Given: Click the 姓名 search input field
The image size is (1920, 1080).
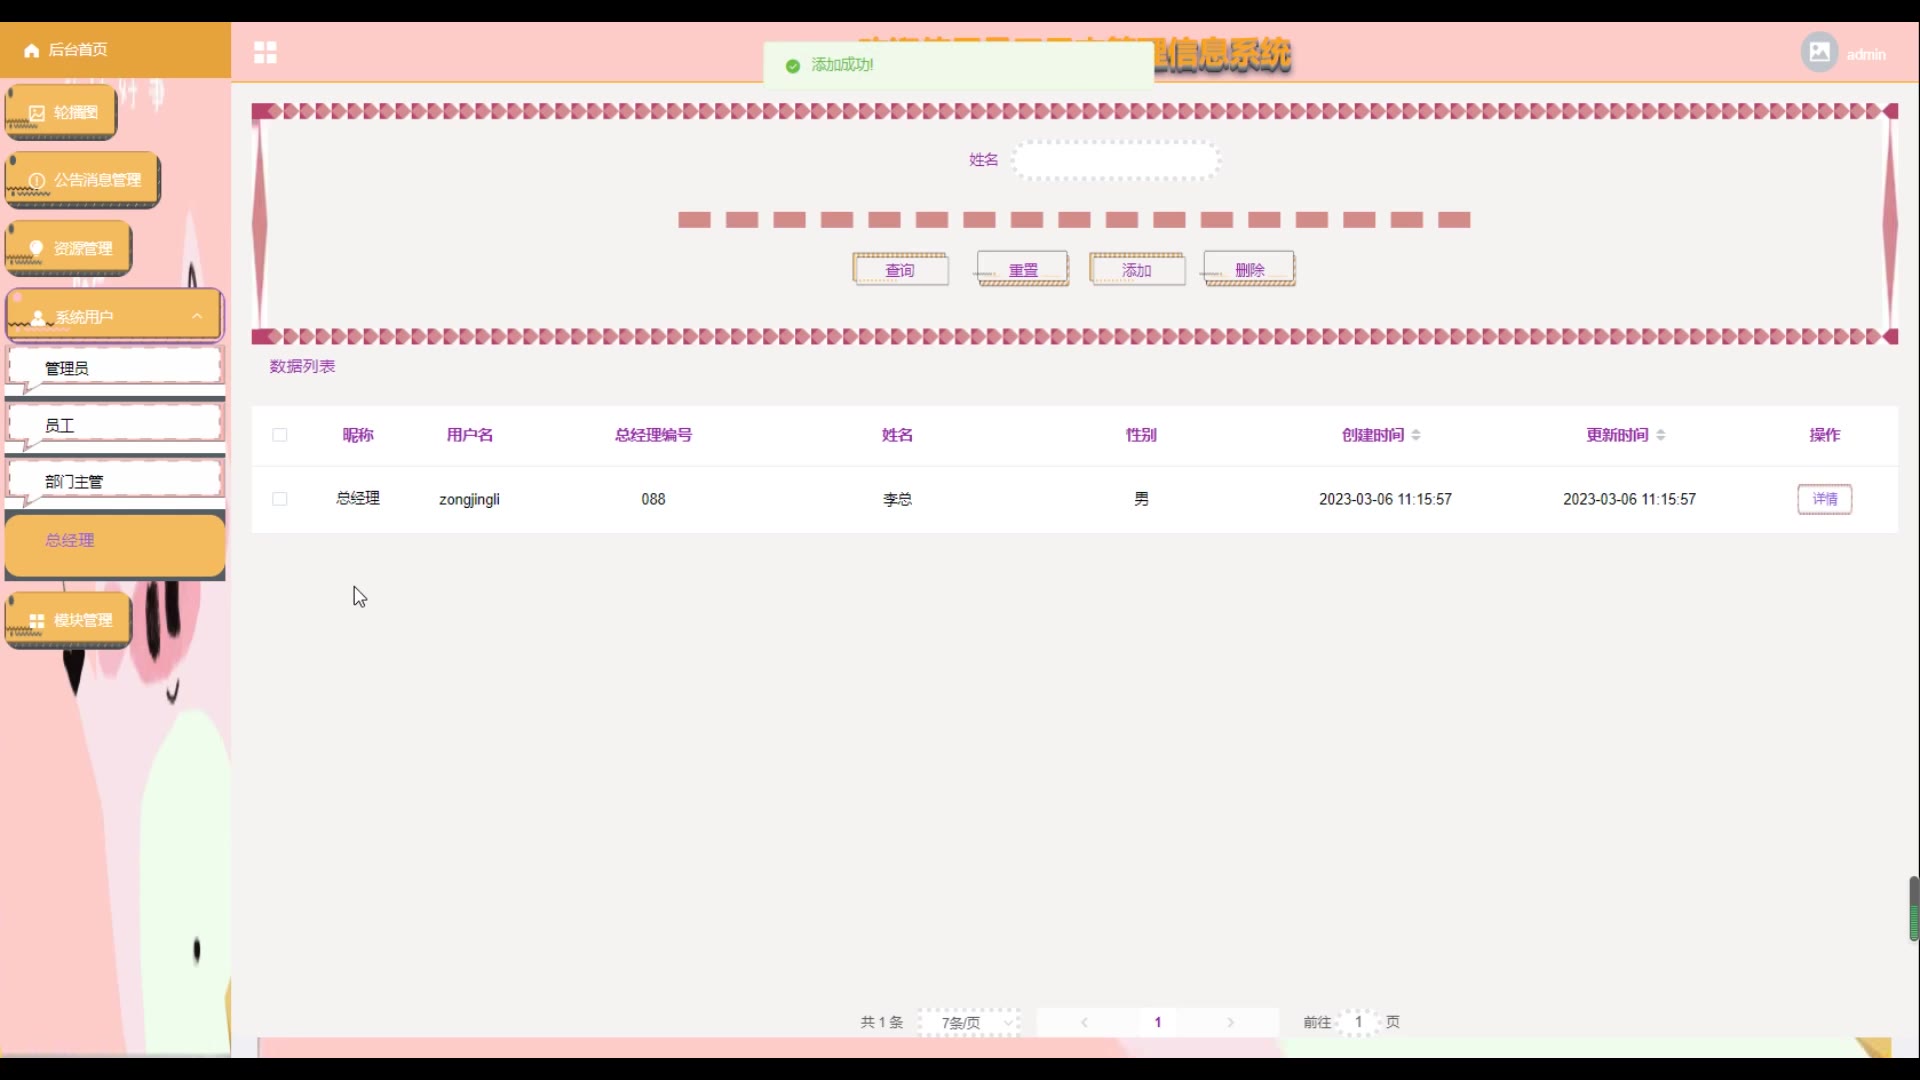Looking at the screenshot, I should click(x=1115, y=160).
